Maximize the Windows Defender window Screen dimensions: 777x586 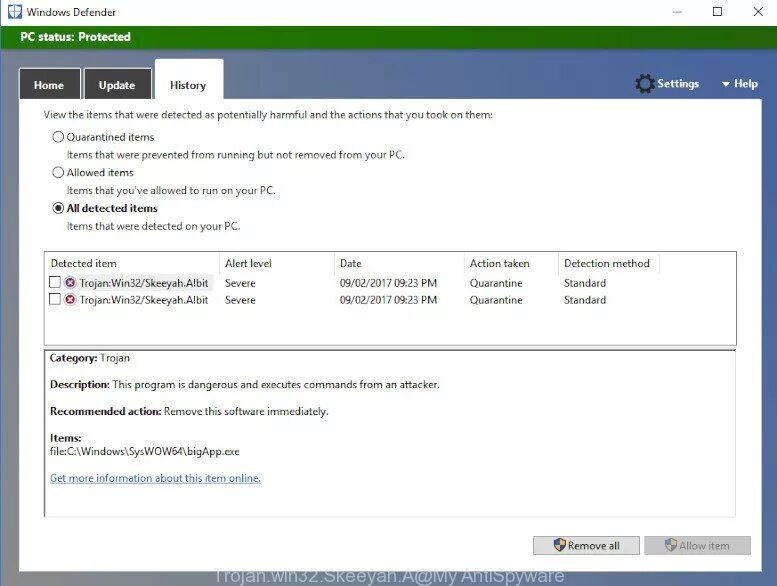717,11
